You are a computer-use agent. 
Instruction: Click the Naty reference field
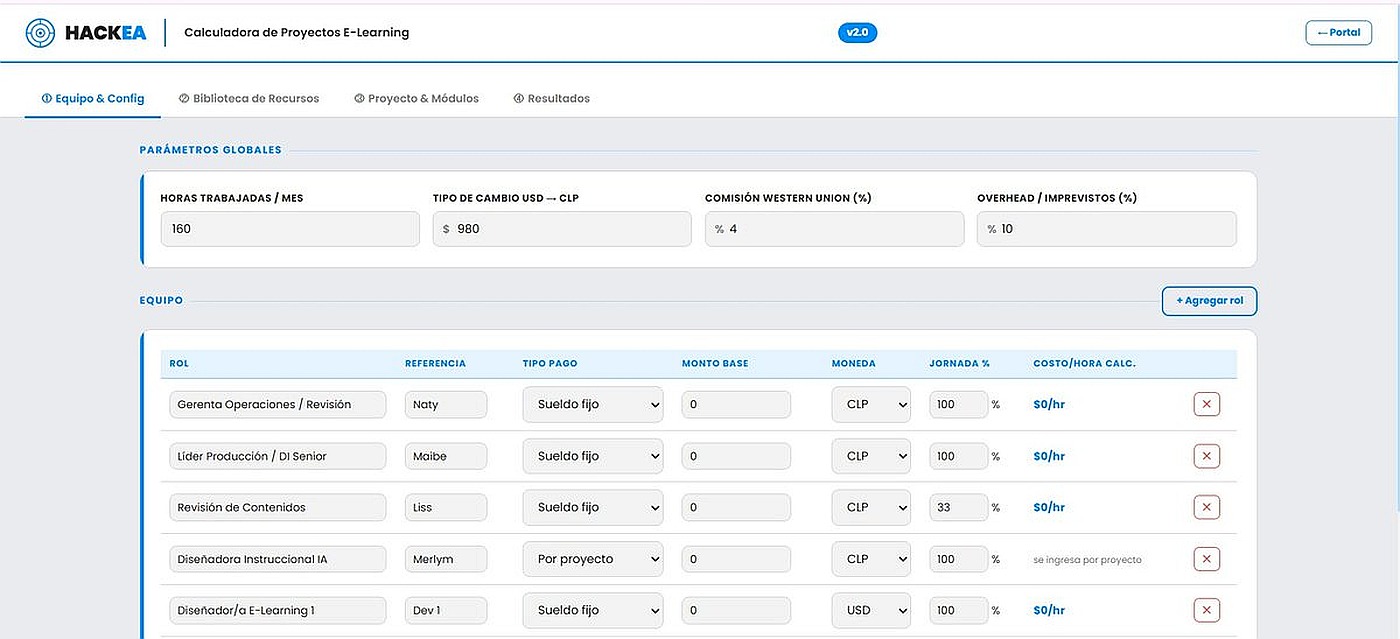[446, 404]
